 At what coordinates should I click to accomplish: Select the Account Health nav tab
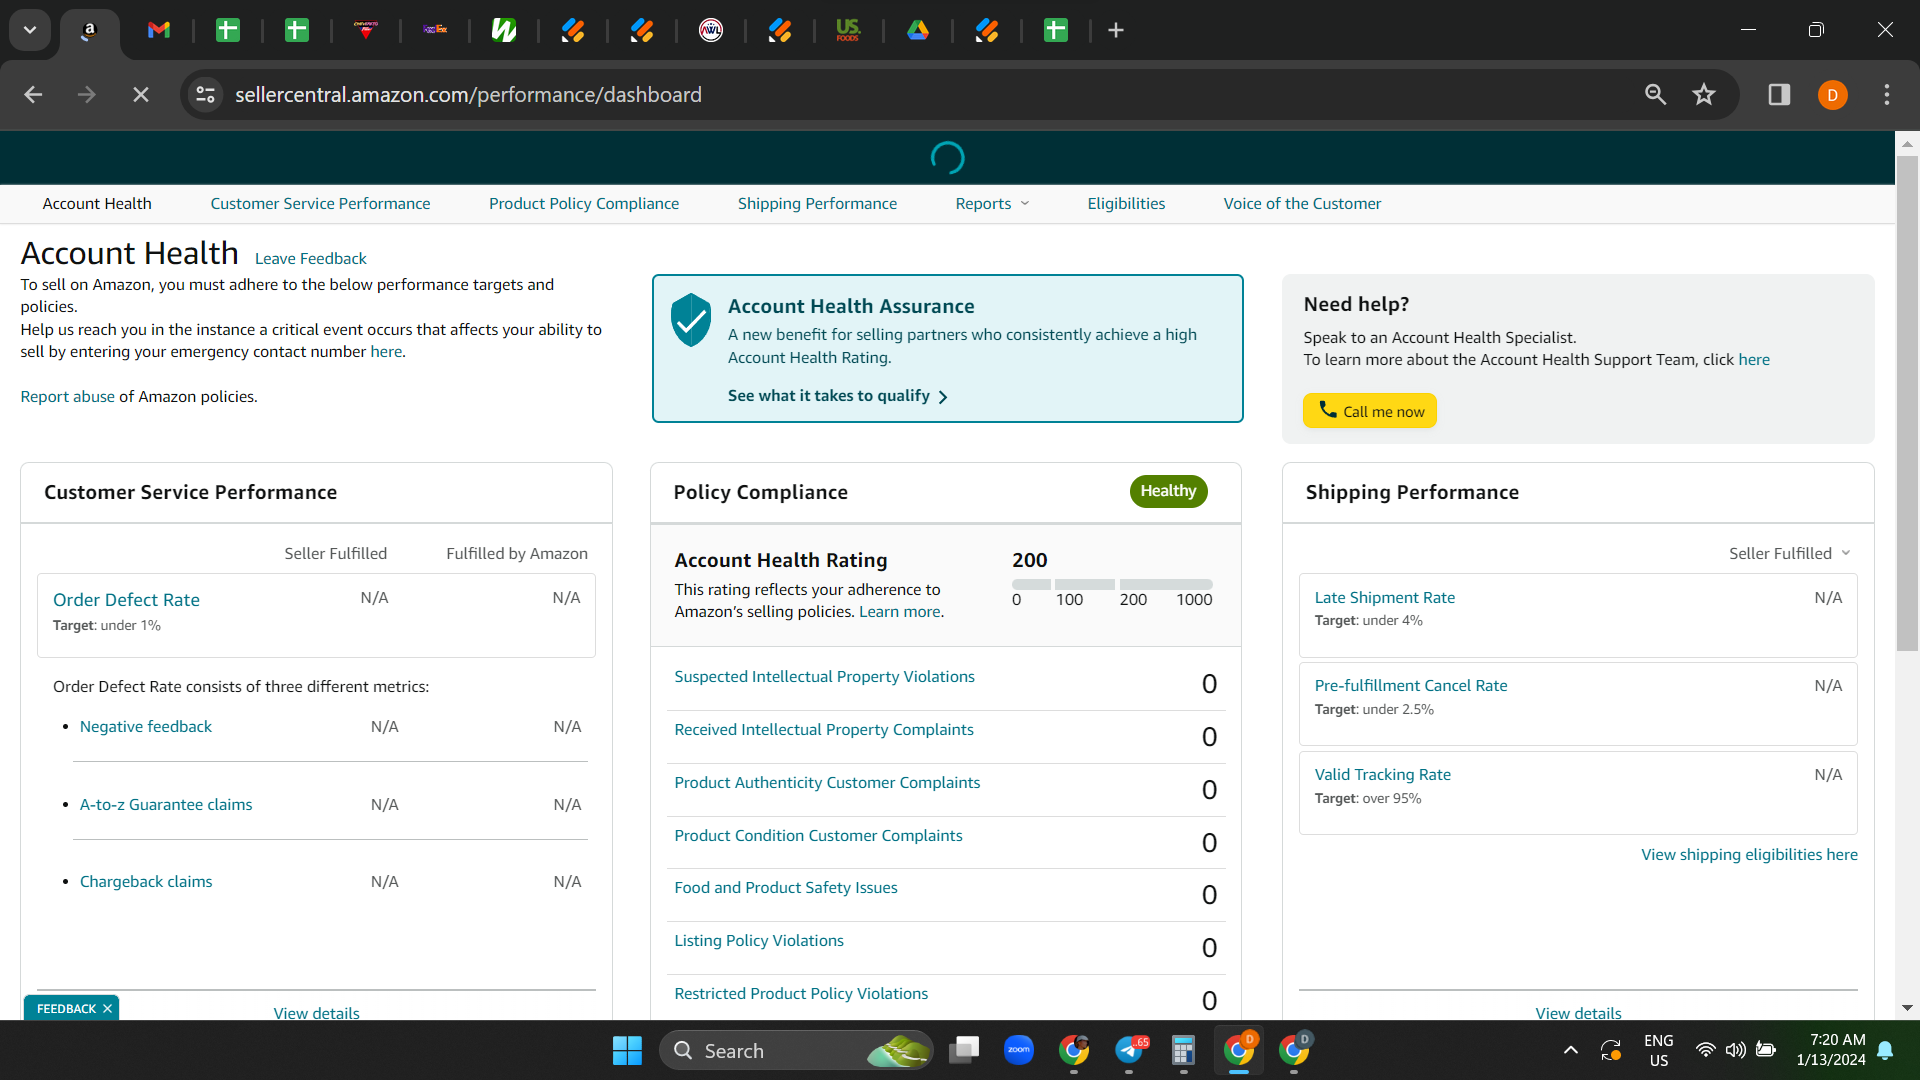point(97,203)
